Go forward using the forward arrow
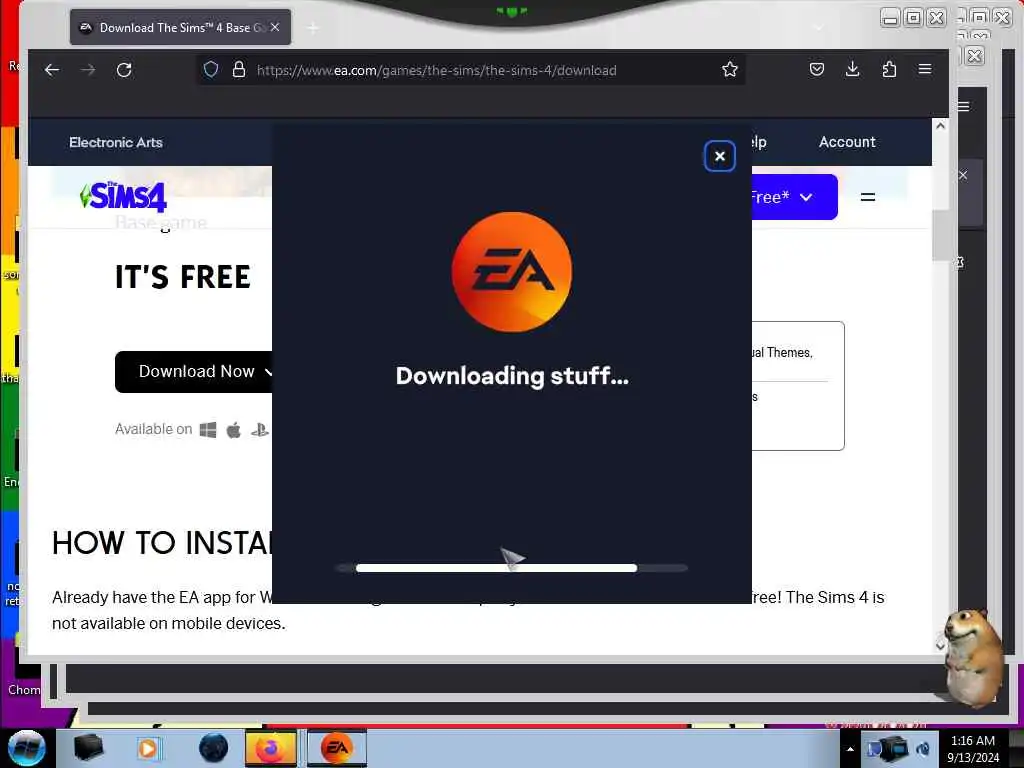The image size is (1024, 768). [x=88, y=70]
